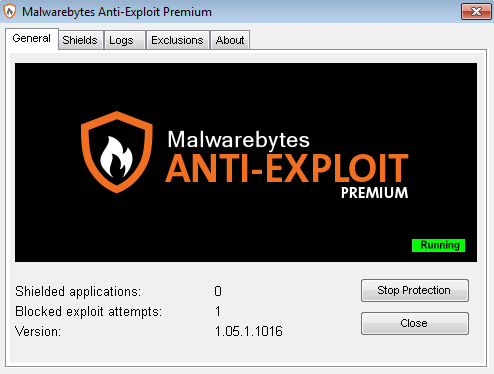494x374 pixels.
Task: Click the Blocked exploit attempts label
Action: click(88, 312)
